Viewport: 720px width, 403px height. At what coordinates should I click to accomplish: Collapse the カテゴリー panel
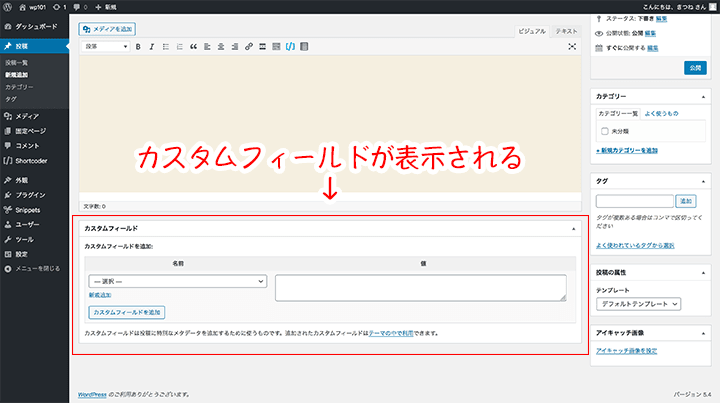(703, 97)
